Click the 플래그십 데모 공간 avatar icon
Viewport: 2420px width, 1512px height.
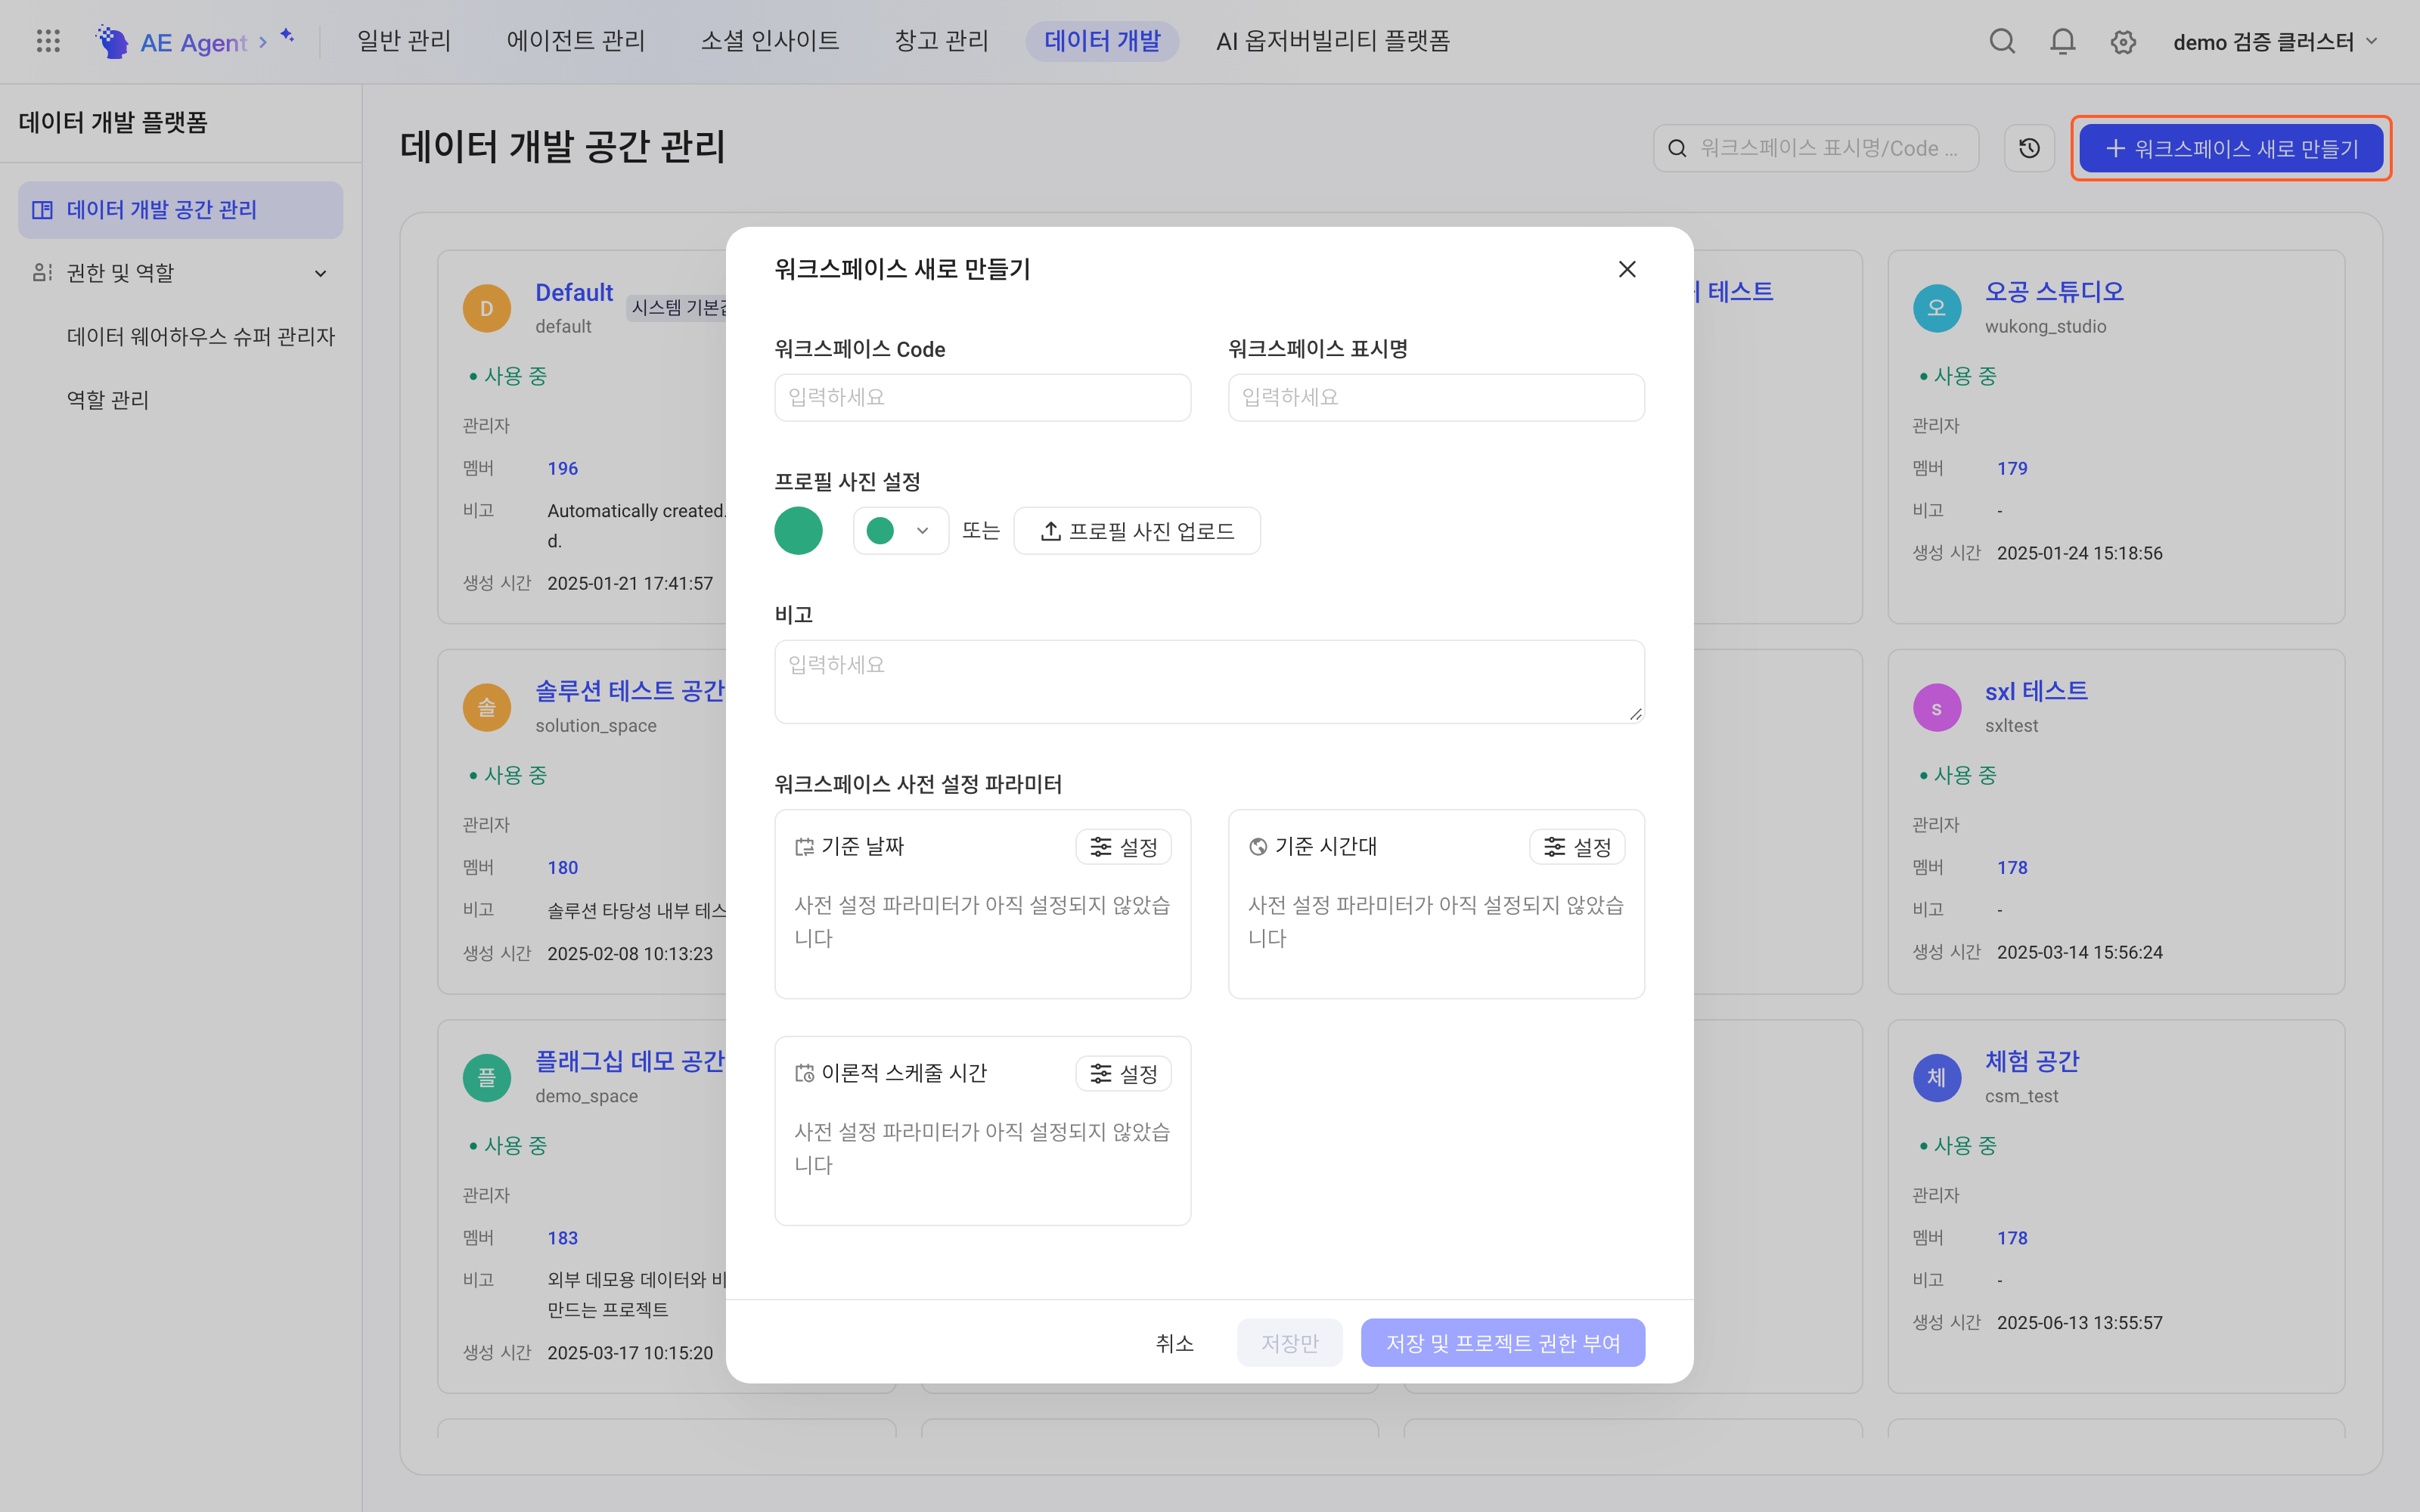pos(487,1078)
